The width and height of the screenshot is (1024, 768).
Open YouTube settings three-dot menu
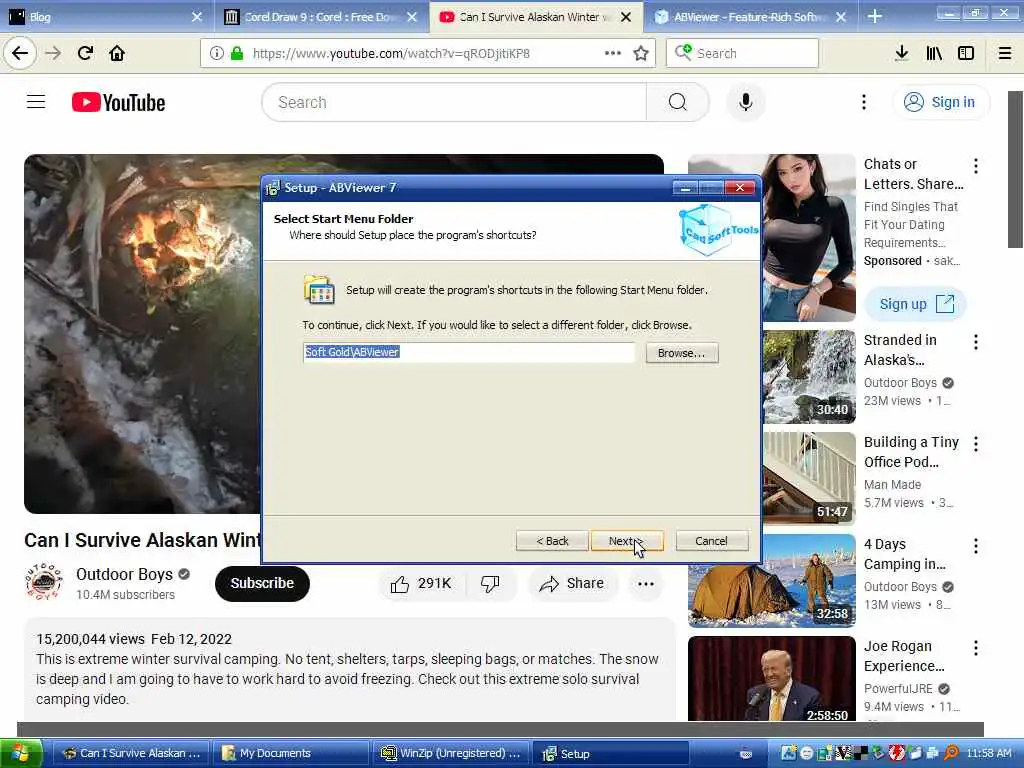click(x=863, y=102)
